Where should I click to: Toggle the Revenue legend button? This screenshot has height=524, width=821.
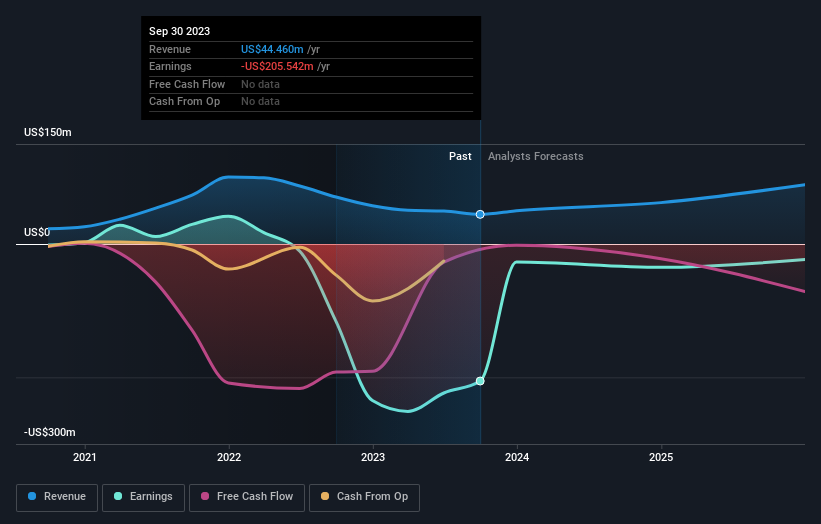click(57, 497)
